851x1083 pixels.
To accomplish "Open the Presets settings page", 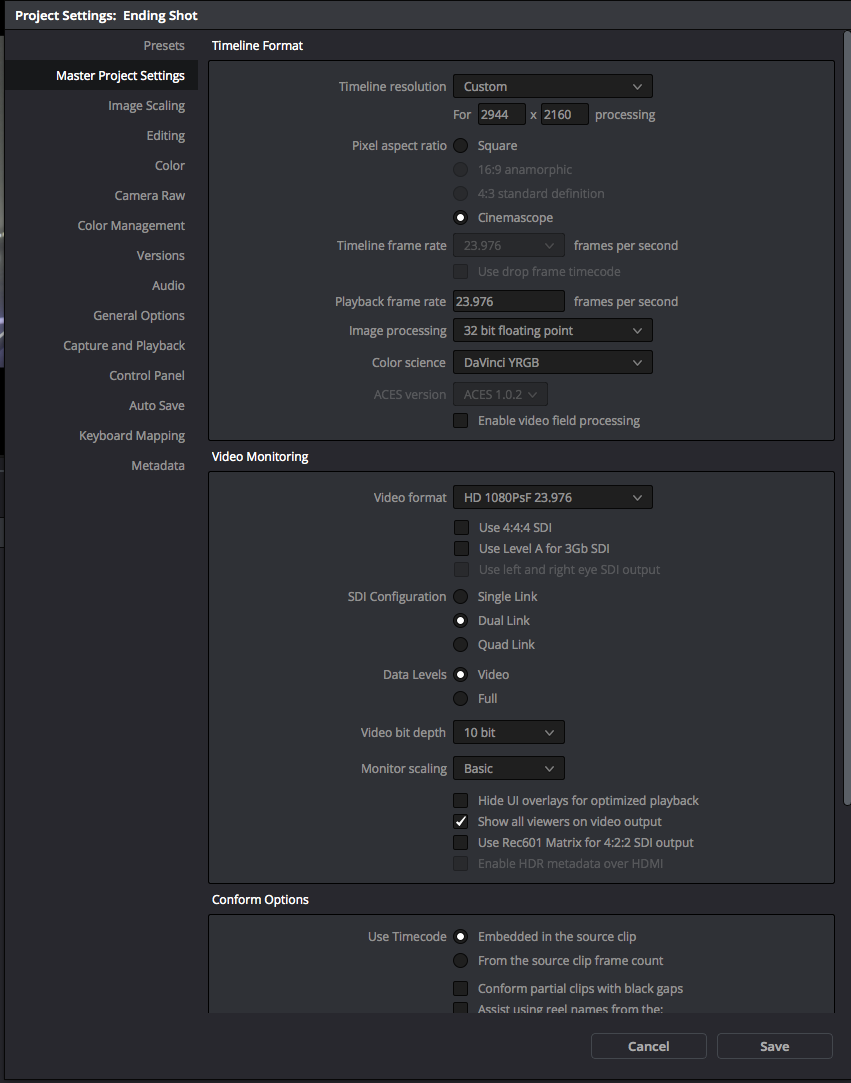I will coord(164,46).
